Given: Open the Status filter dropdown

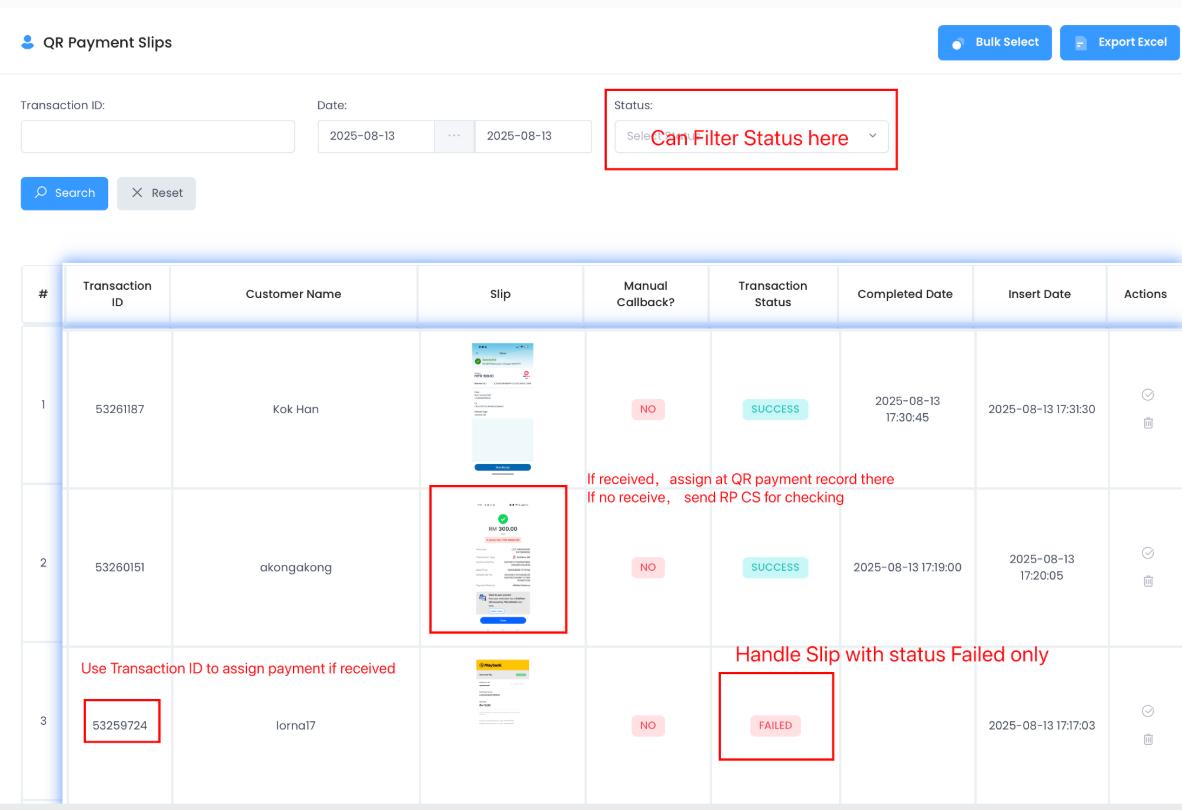Looking at the screenshot, I should tap(750, 137).
